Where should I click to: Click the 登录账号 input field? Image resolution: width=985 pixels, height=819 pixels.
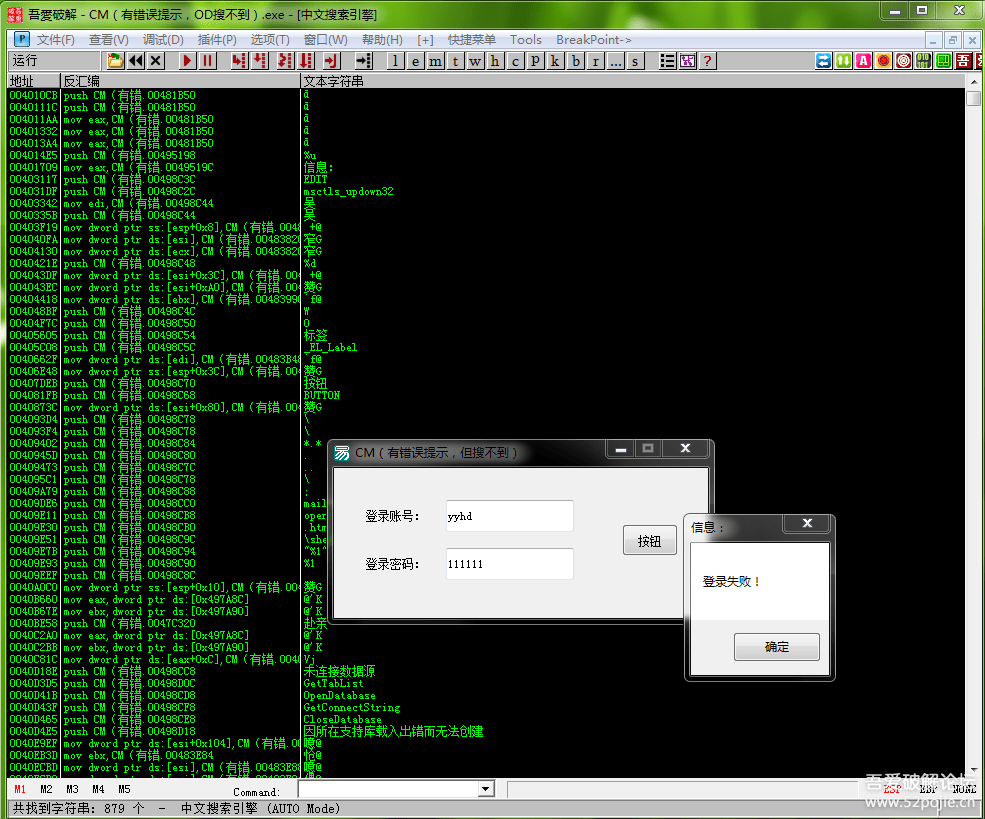[x=509, y=516]
